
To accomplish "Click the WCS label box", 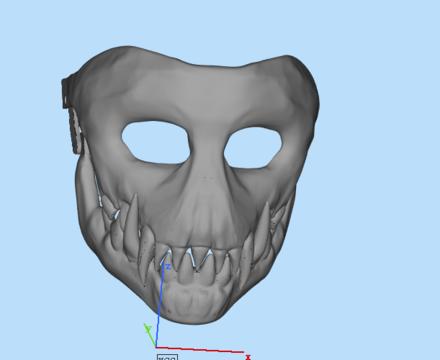I will [167, 358].
